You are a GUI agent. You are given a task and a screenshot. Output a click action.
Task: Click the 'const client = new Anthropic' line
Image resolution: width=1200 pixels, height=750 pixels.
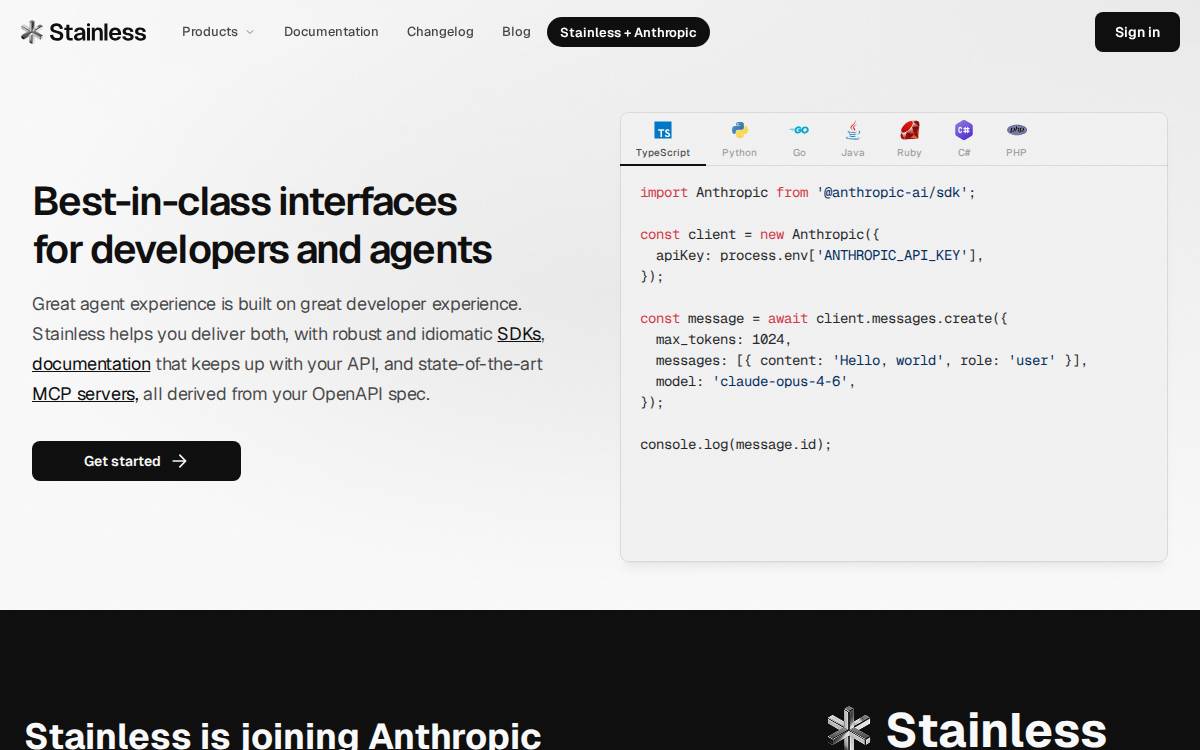click(760, 234)
